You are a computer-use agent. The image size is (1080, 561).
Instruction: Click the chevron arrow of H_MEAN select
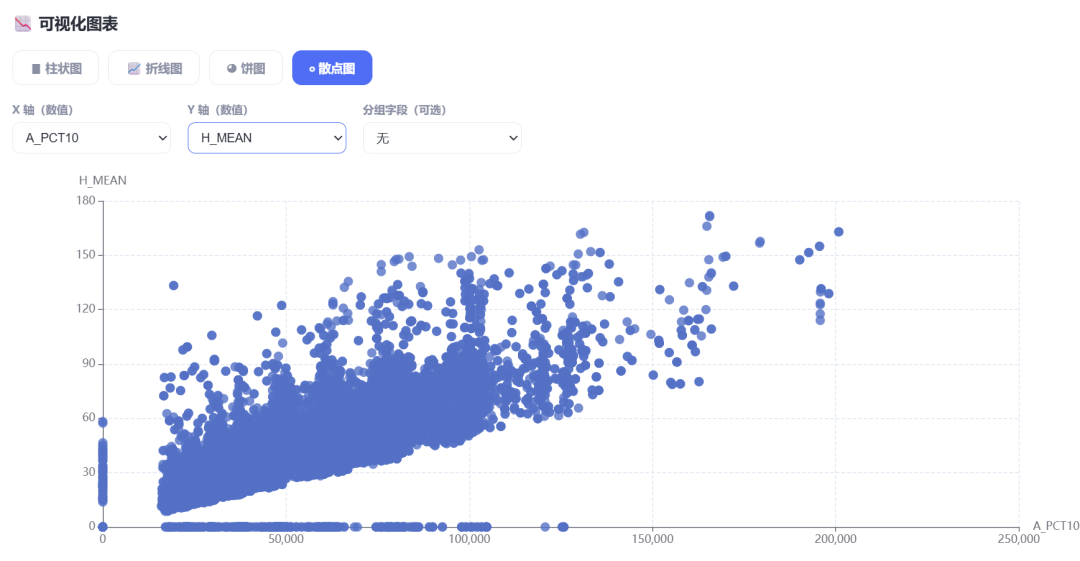coord(338,138)
